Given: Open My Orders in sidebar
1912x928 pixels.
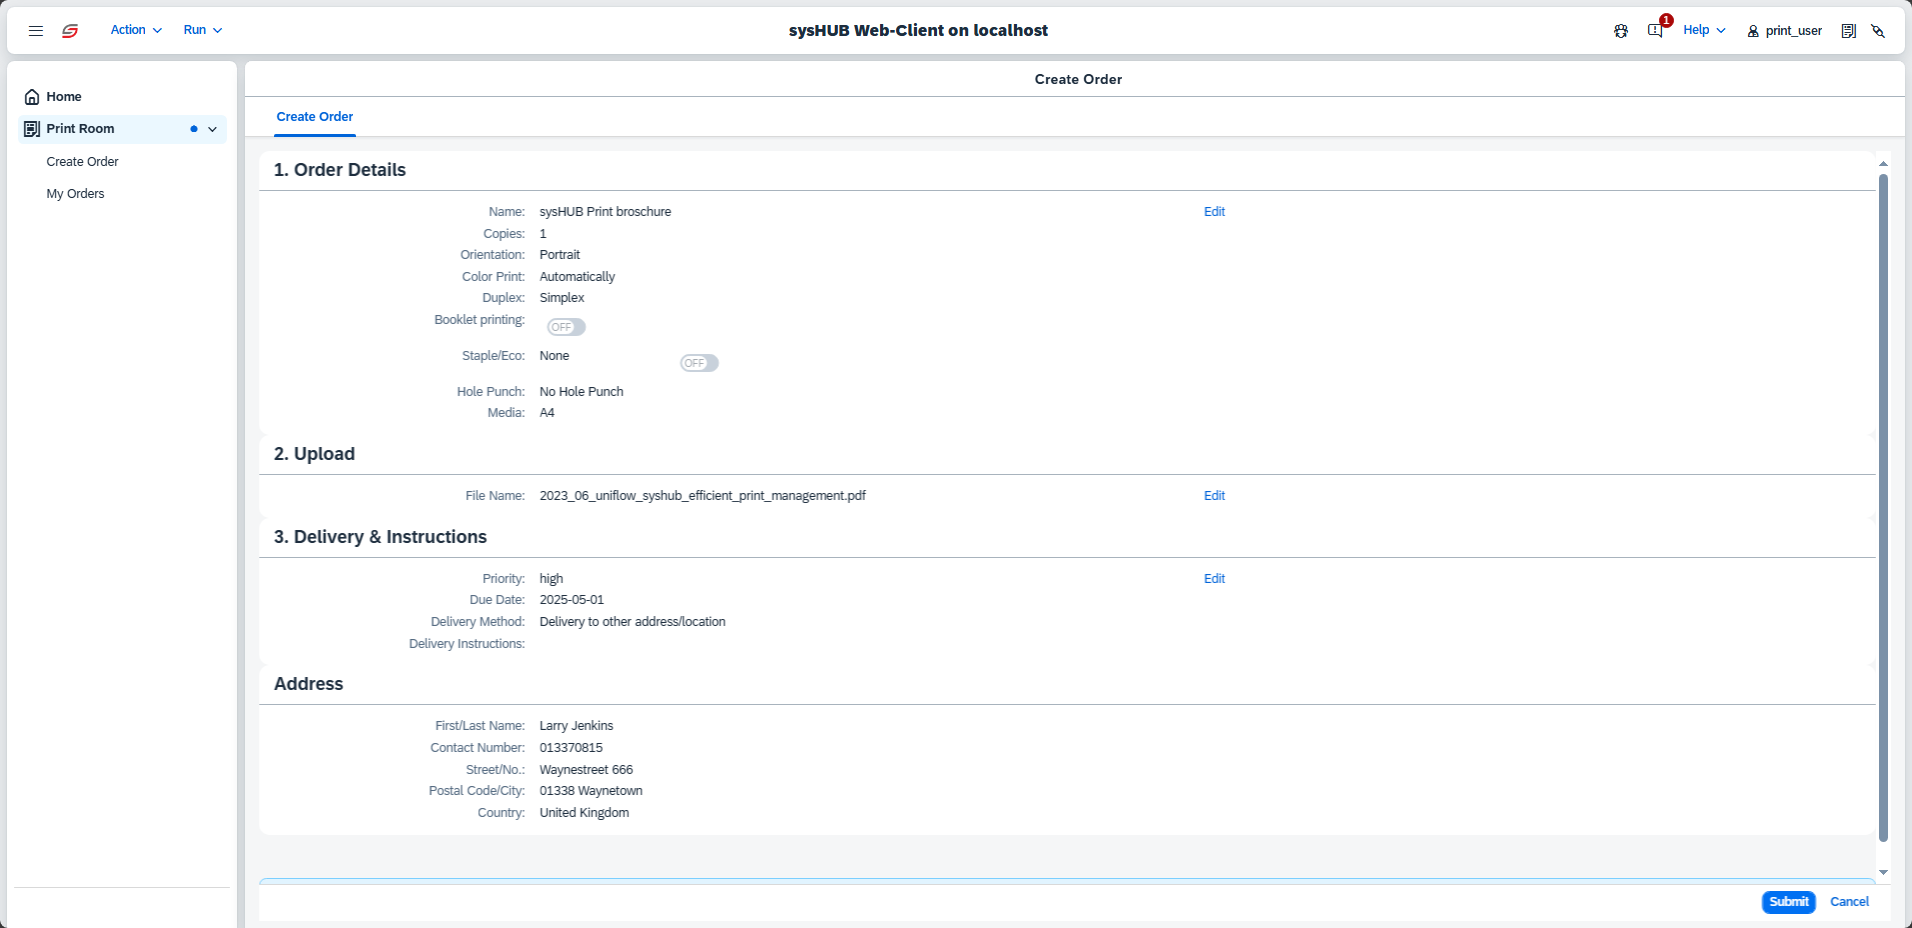Looking at the screenshot, I should [75, 194].
